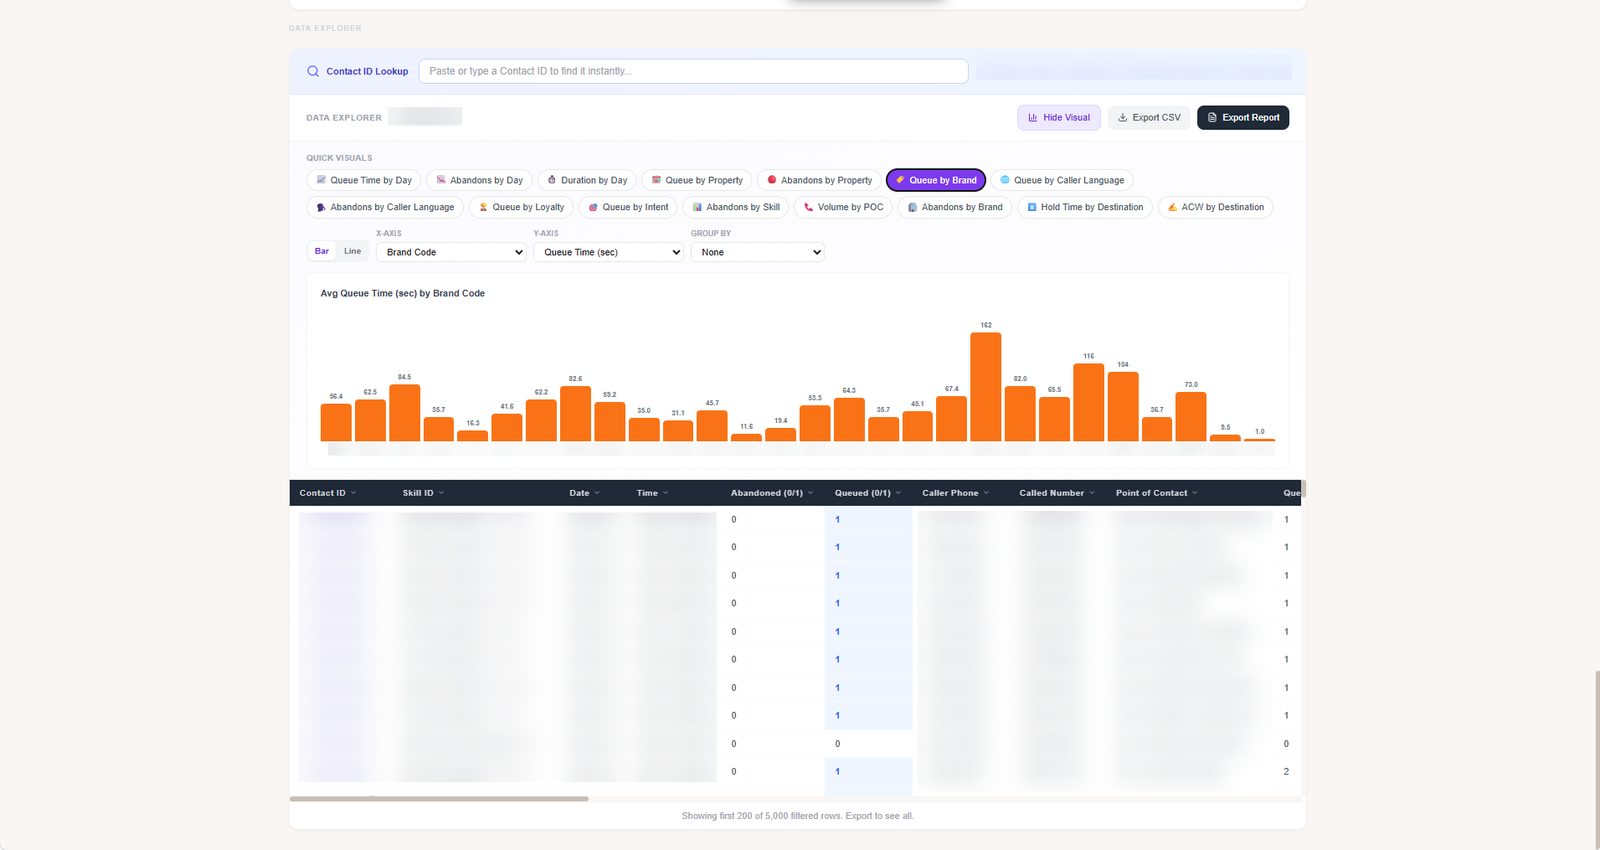This screenshot has height=850, width=1600.
Task: Click the QUICK VISUALS section label
Action: 339,158
